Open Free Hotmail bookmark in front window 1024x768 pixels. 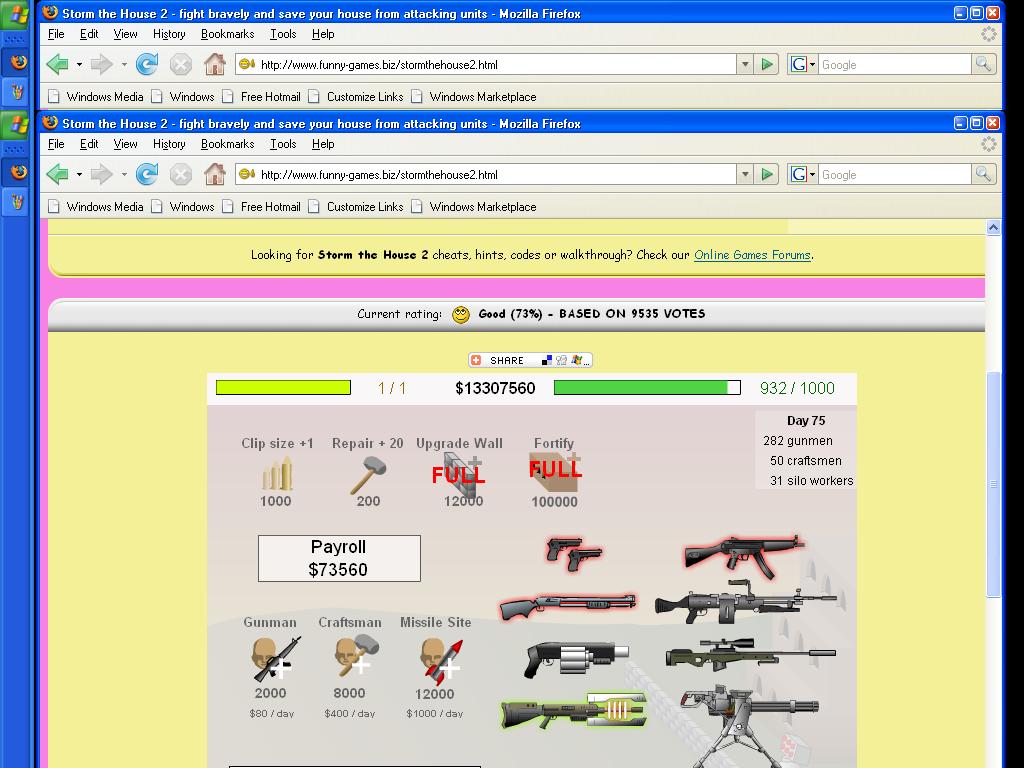[263, 206]
